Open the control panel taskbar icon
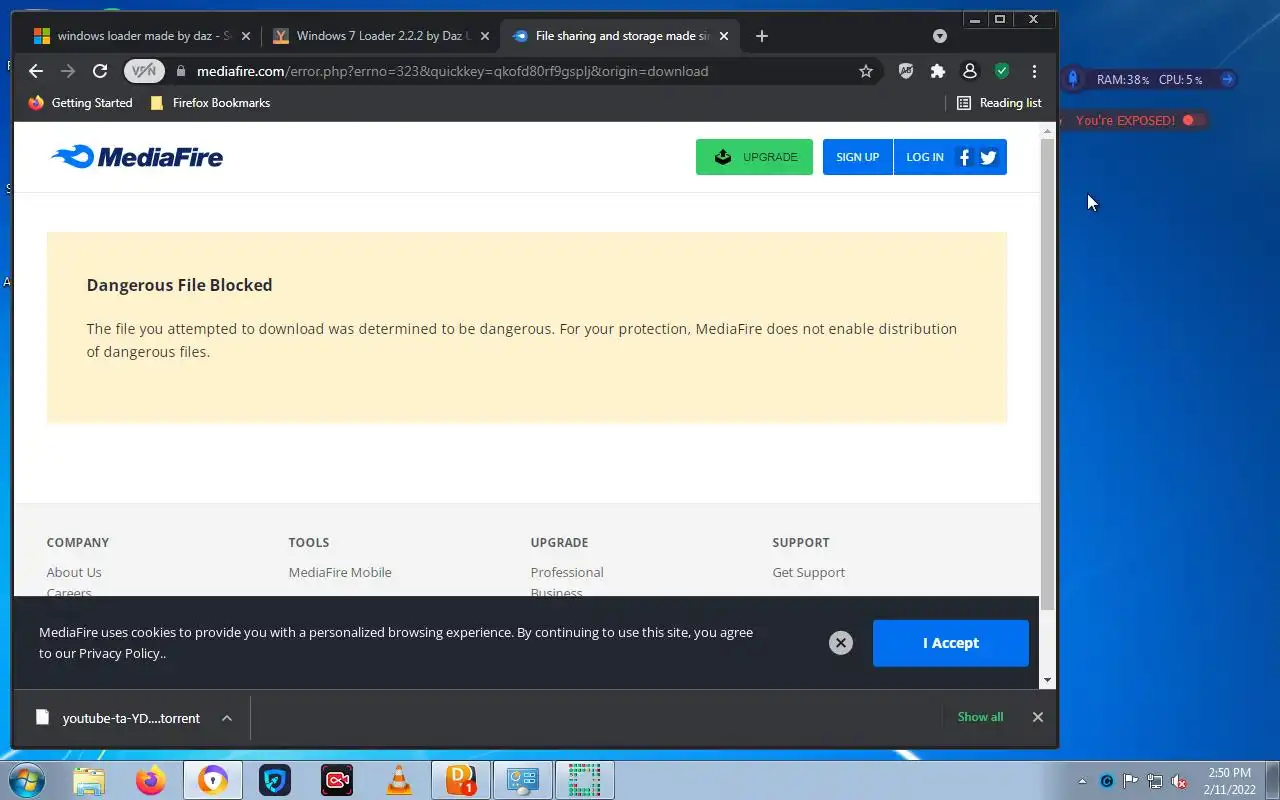1280x800 pixels. 523,780
